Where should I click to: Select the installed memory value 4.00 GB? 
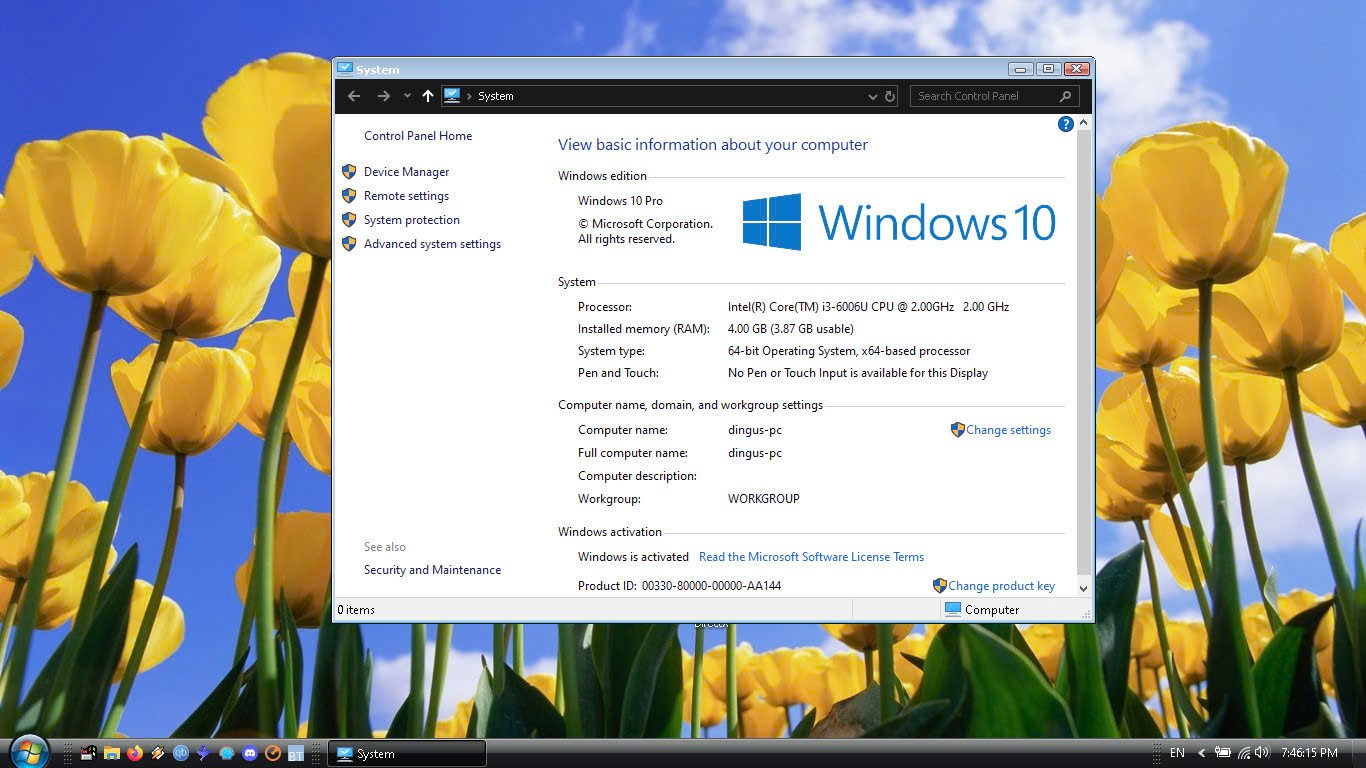(x=790, y=329)
